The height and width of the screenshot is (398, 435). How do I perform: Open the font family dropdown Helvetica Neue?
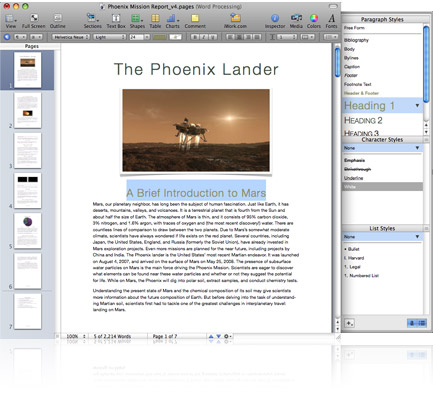coord(71,37)
